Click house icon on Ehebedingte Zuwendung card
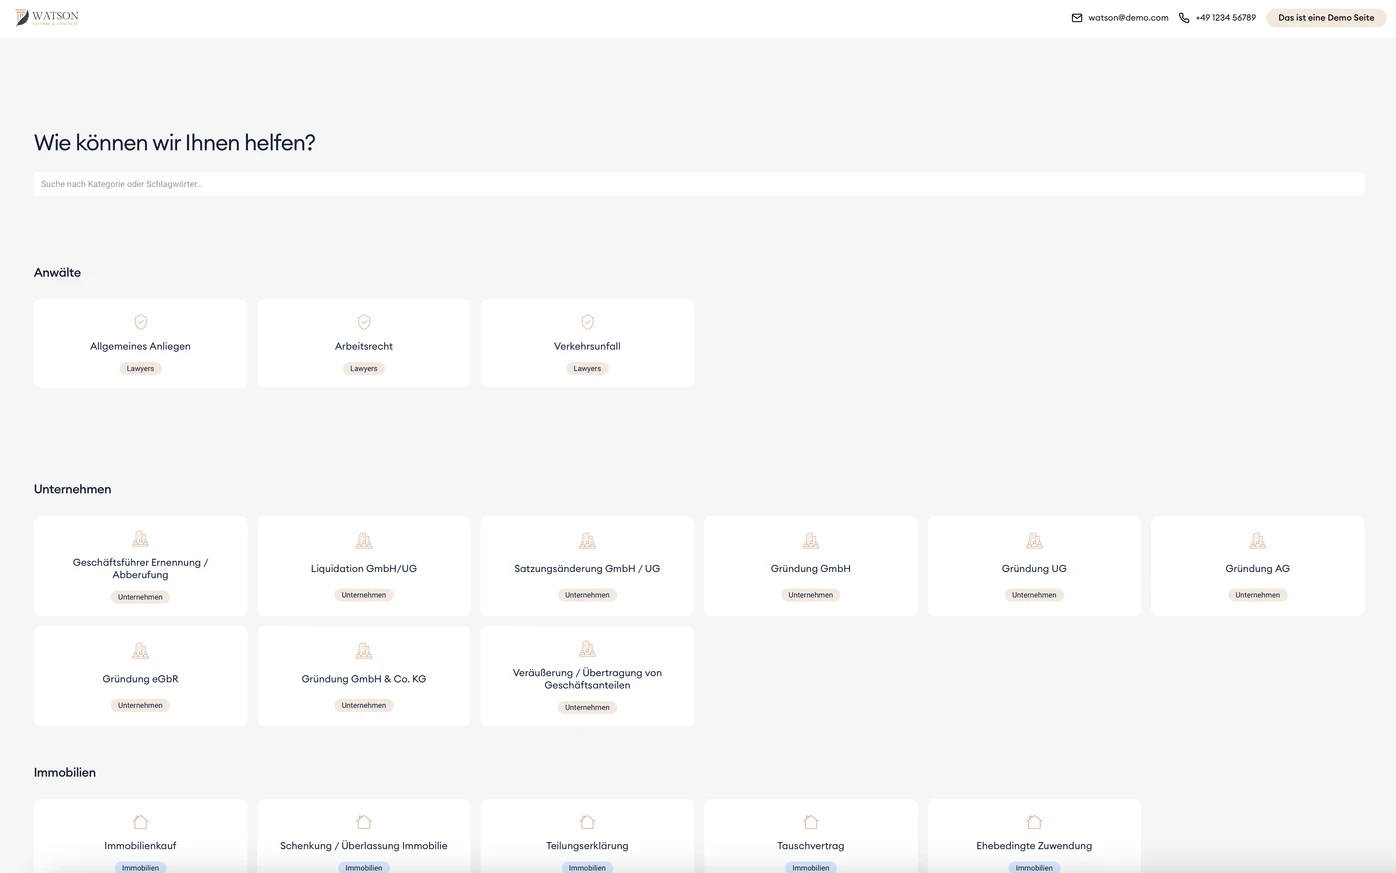The height and width of the screenshot is (873, 1396). 1034,822
